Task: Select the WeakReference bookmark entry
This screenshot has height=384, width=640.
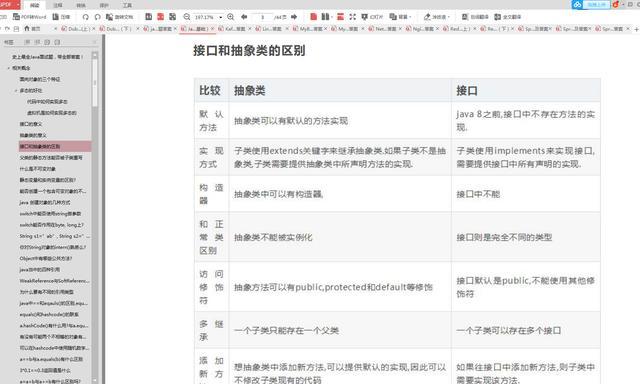Action: 54,281
